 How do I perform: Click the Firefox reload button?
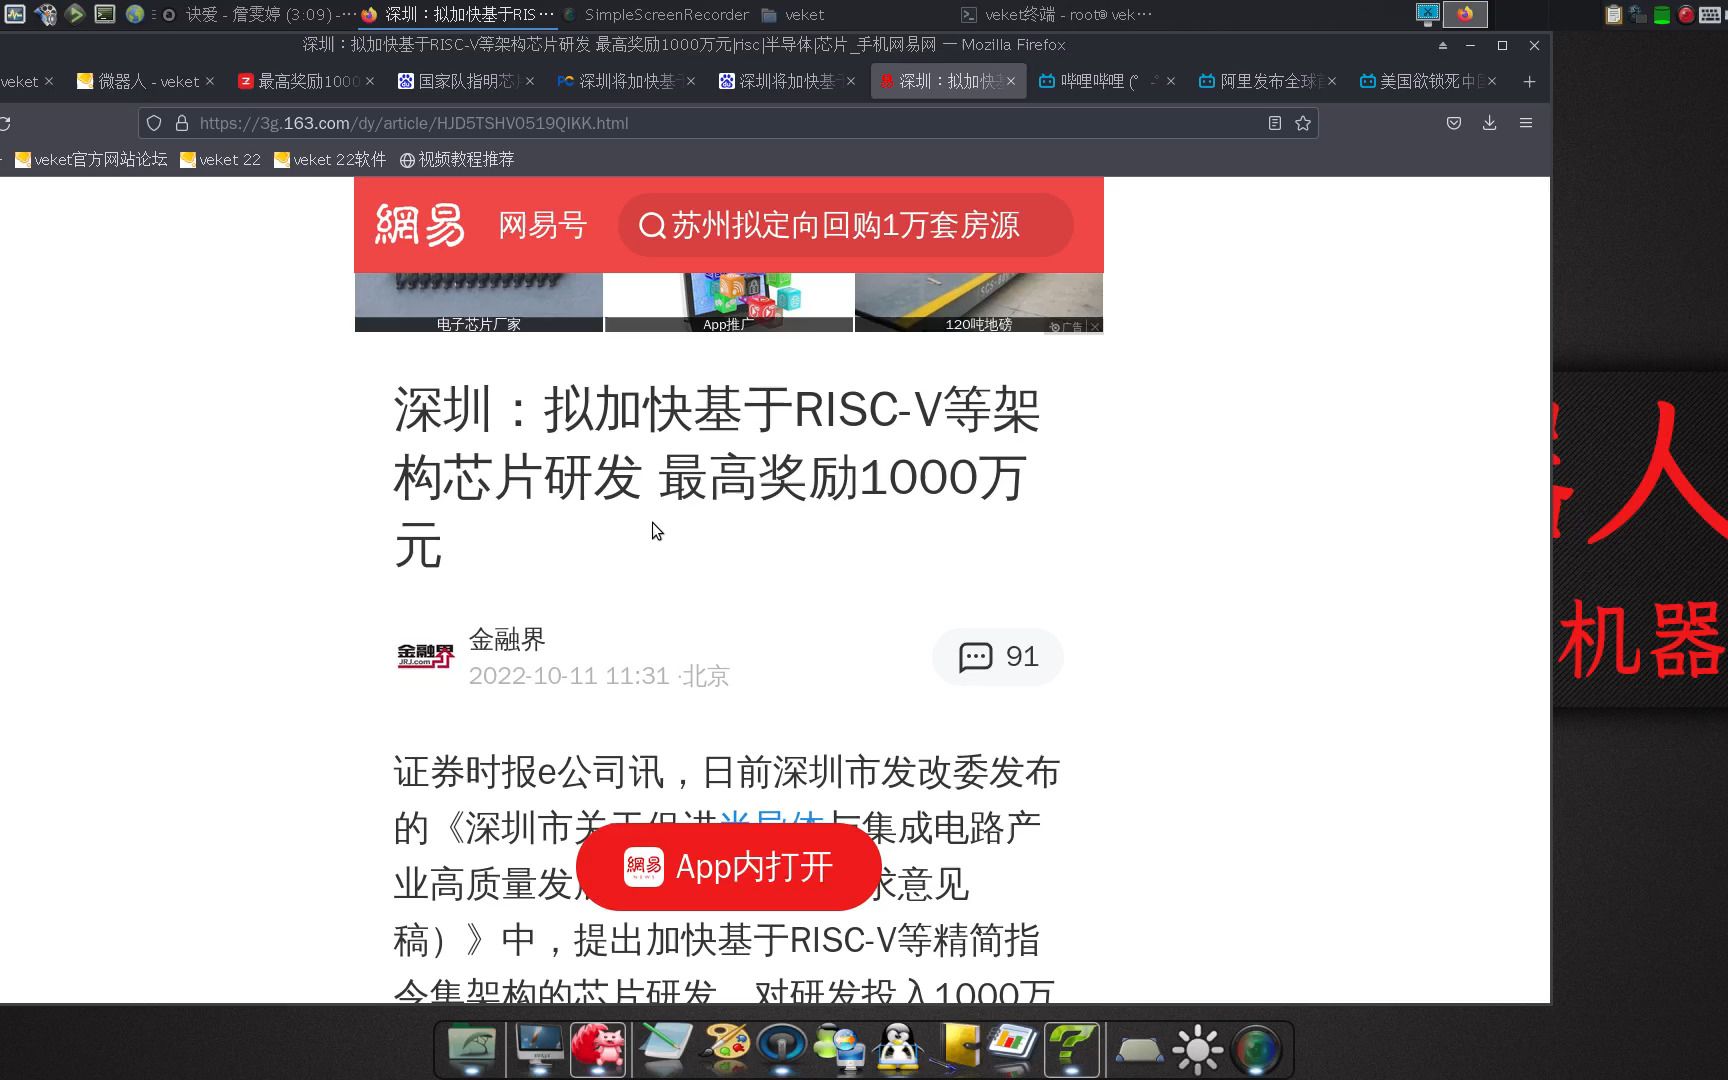click(5, 123)
